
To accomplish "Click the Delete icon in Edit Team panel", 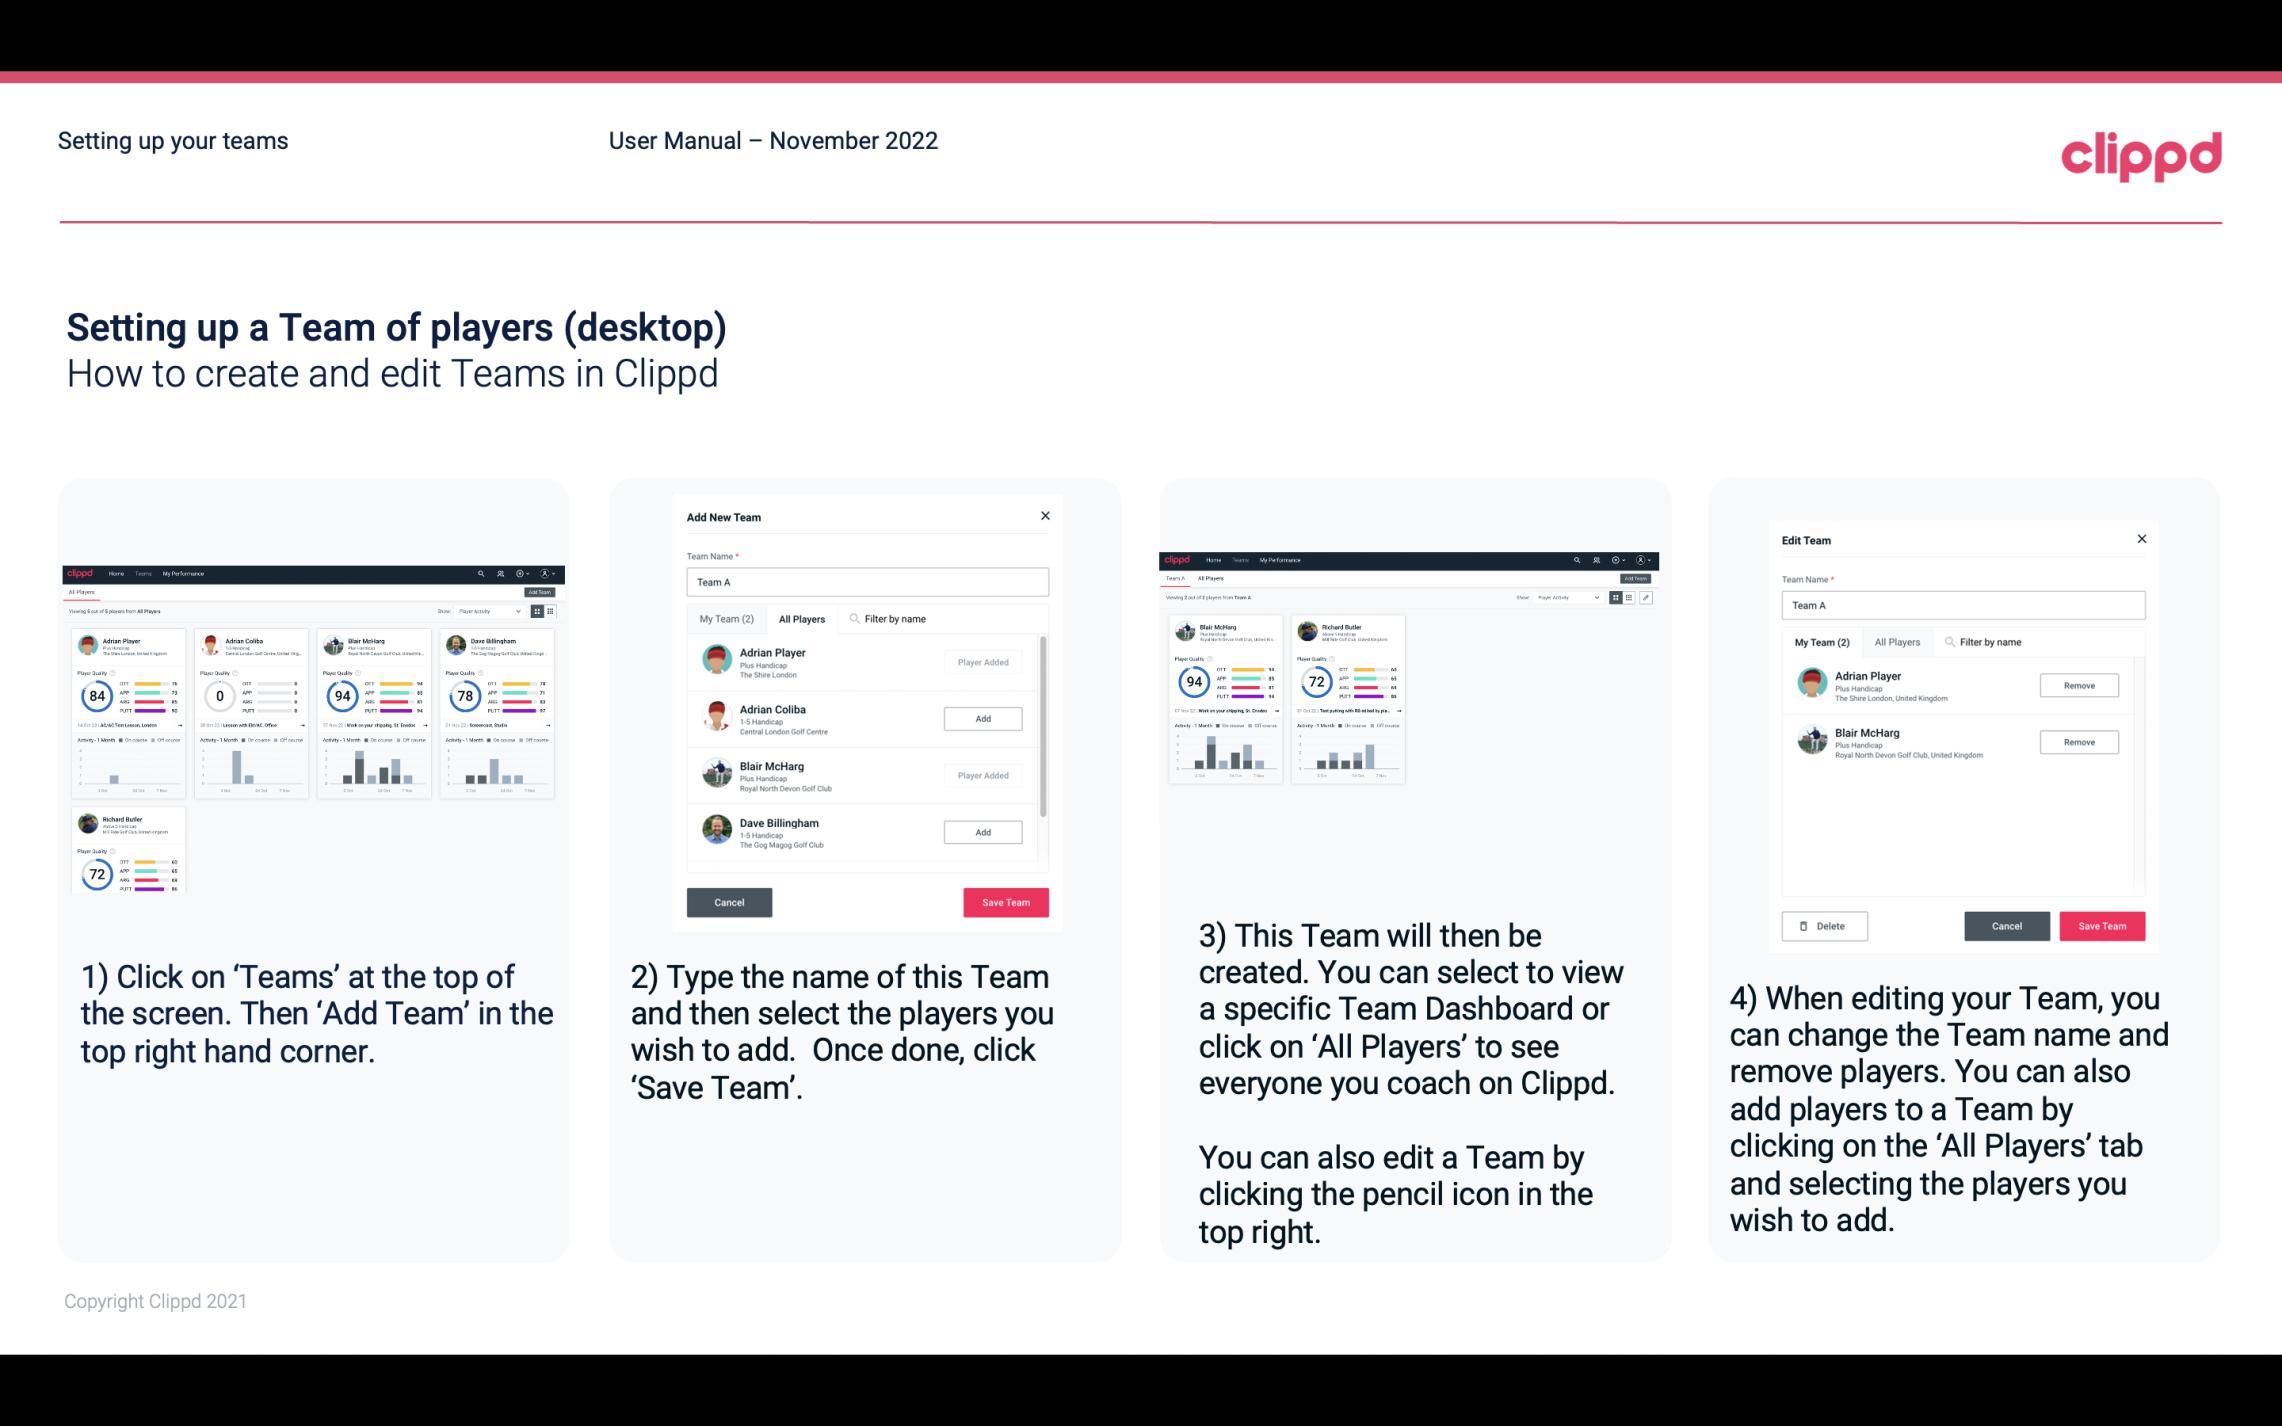I will (x=1820, y=925).
